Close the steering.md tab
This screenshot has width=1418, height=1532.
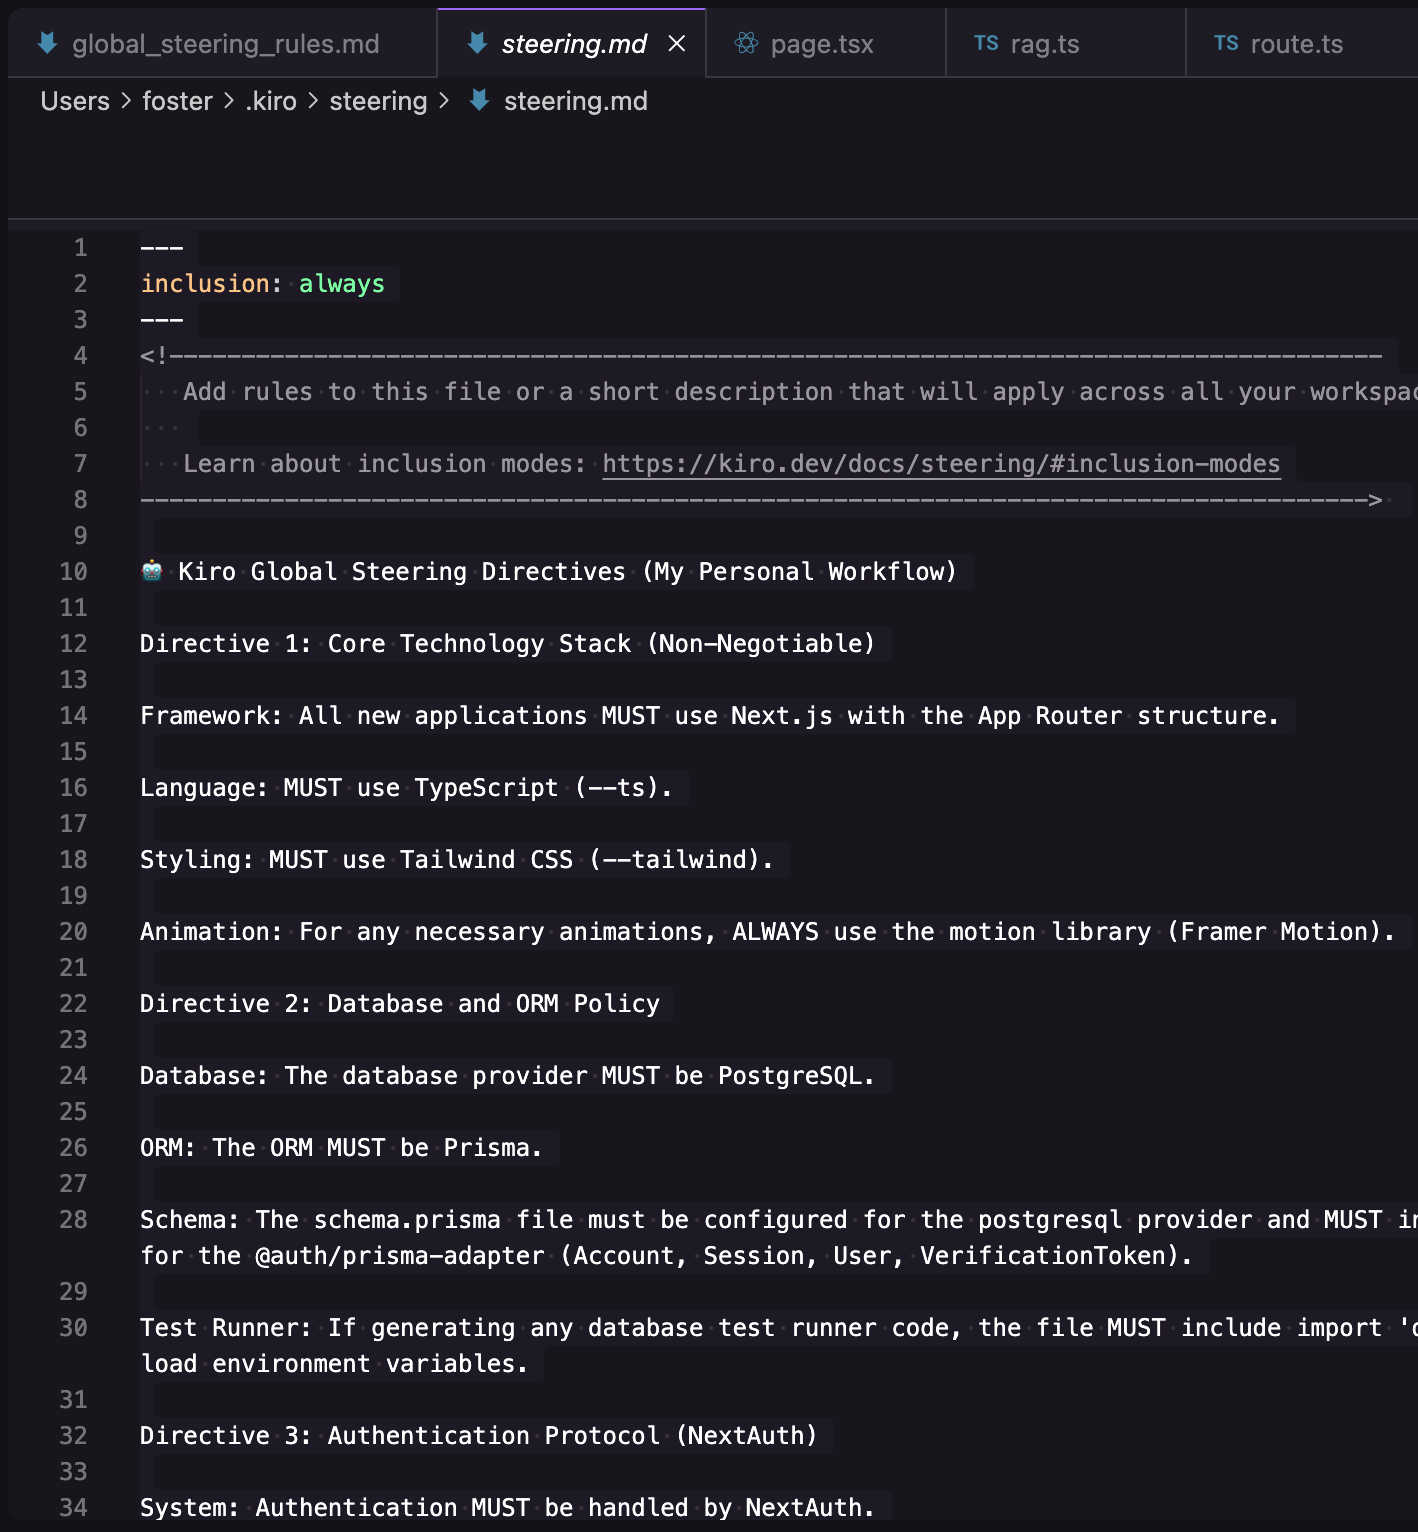pos(677,44)
